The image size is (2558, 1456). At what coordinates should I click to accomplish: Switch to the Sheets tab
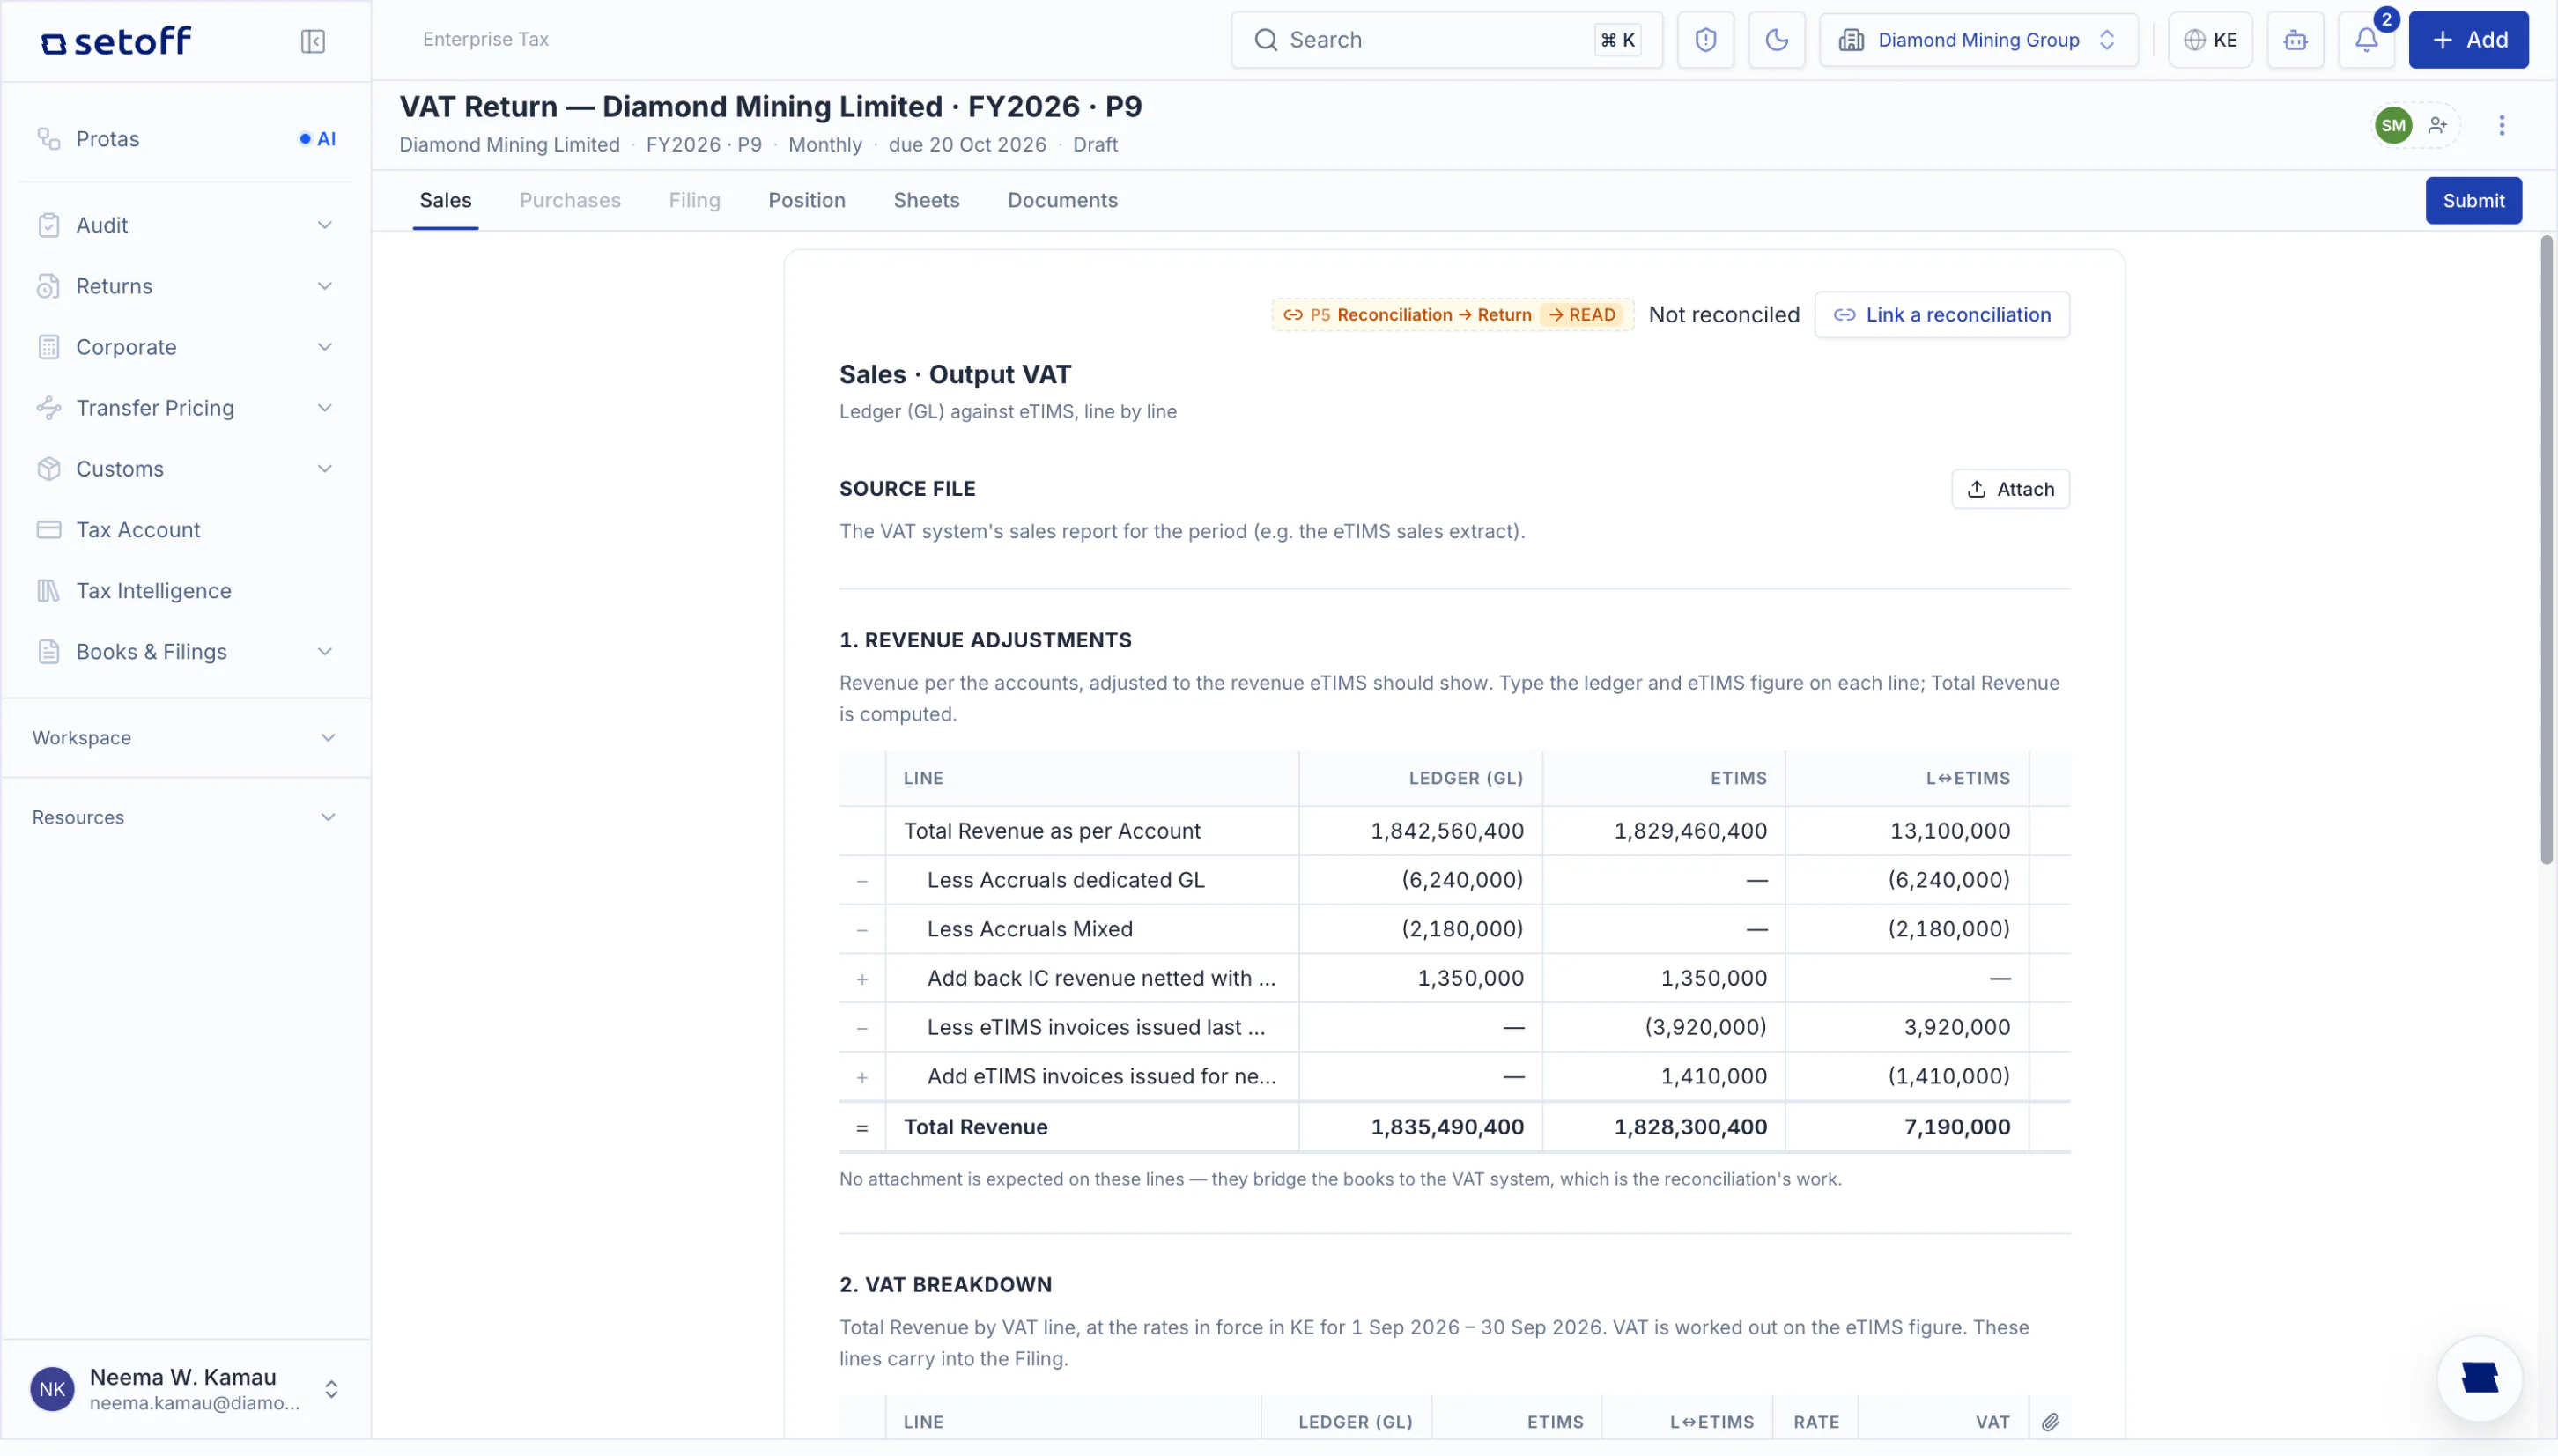pos(926,200)
